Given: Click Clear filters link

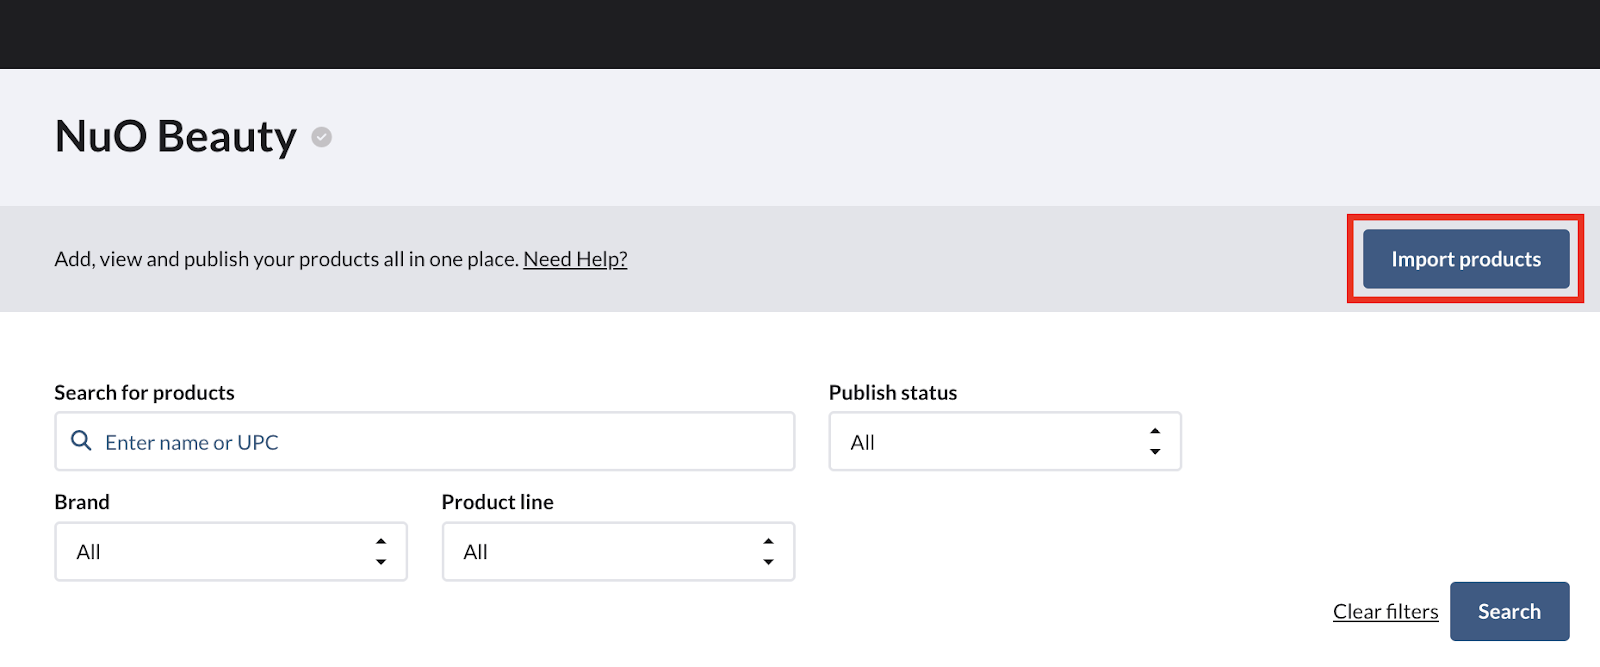Looking at the screenshot, I should (1385, 611).
